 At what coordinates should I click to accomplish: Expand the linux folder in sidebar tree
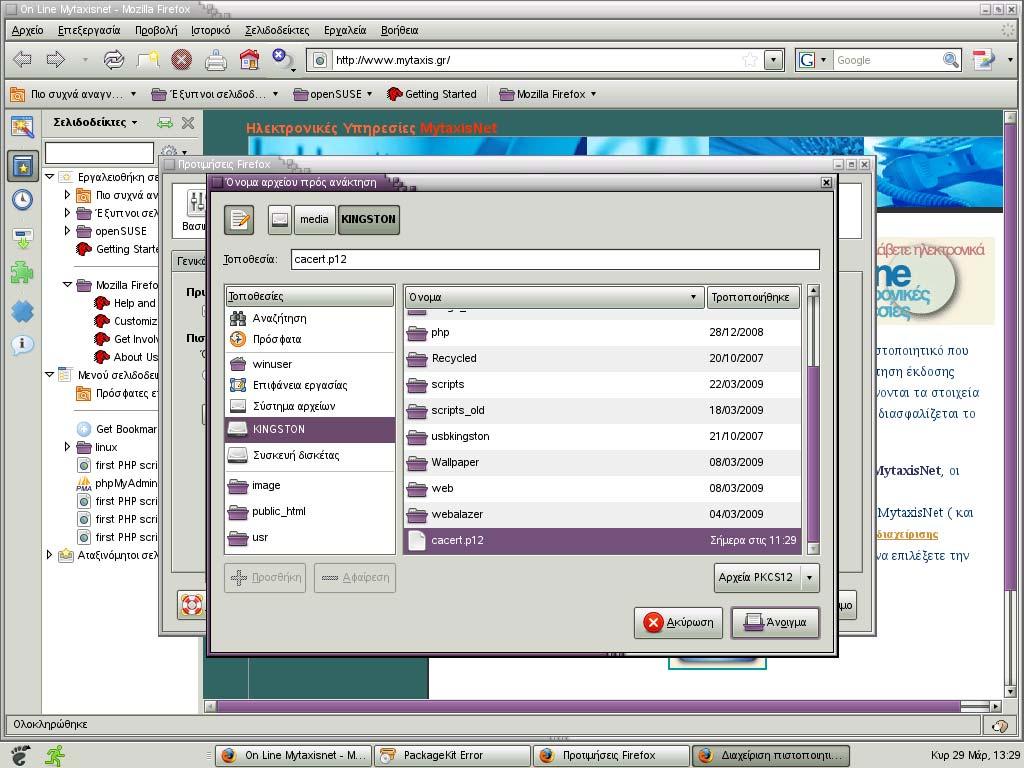(67, 447)
